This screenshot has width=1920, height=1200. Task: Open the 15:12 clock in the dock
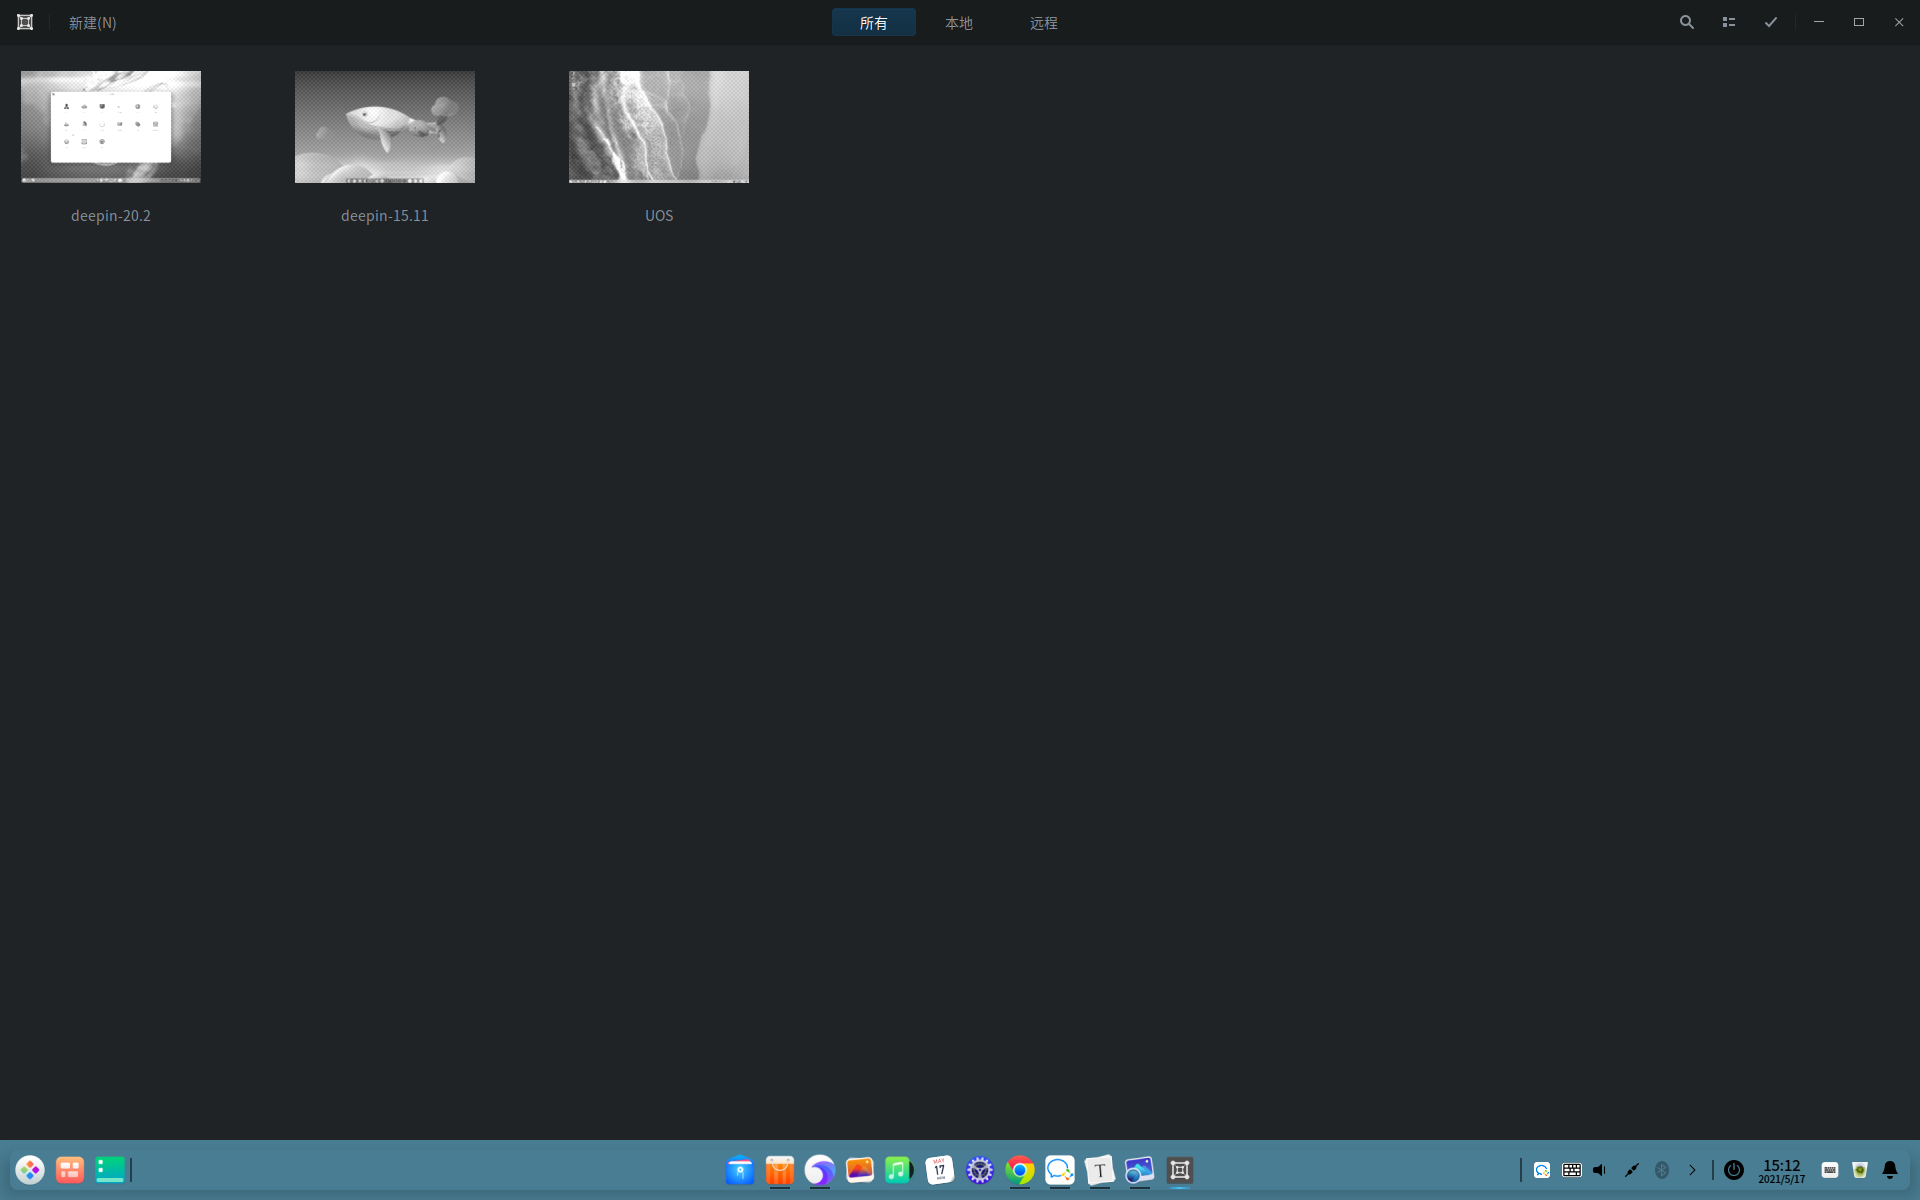coord(1782,1171)
